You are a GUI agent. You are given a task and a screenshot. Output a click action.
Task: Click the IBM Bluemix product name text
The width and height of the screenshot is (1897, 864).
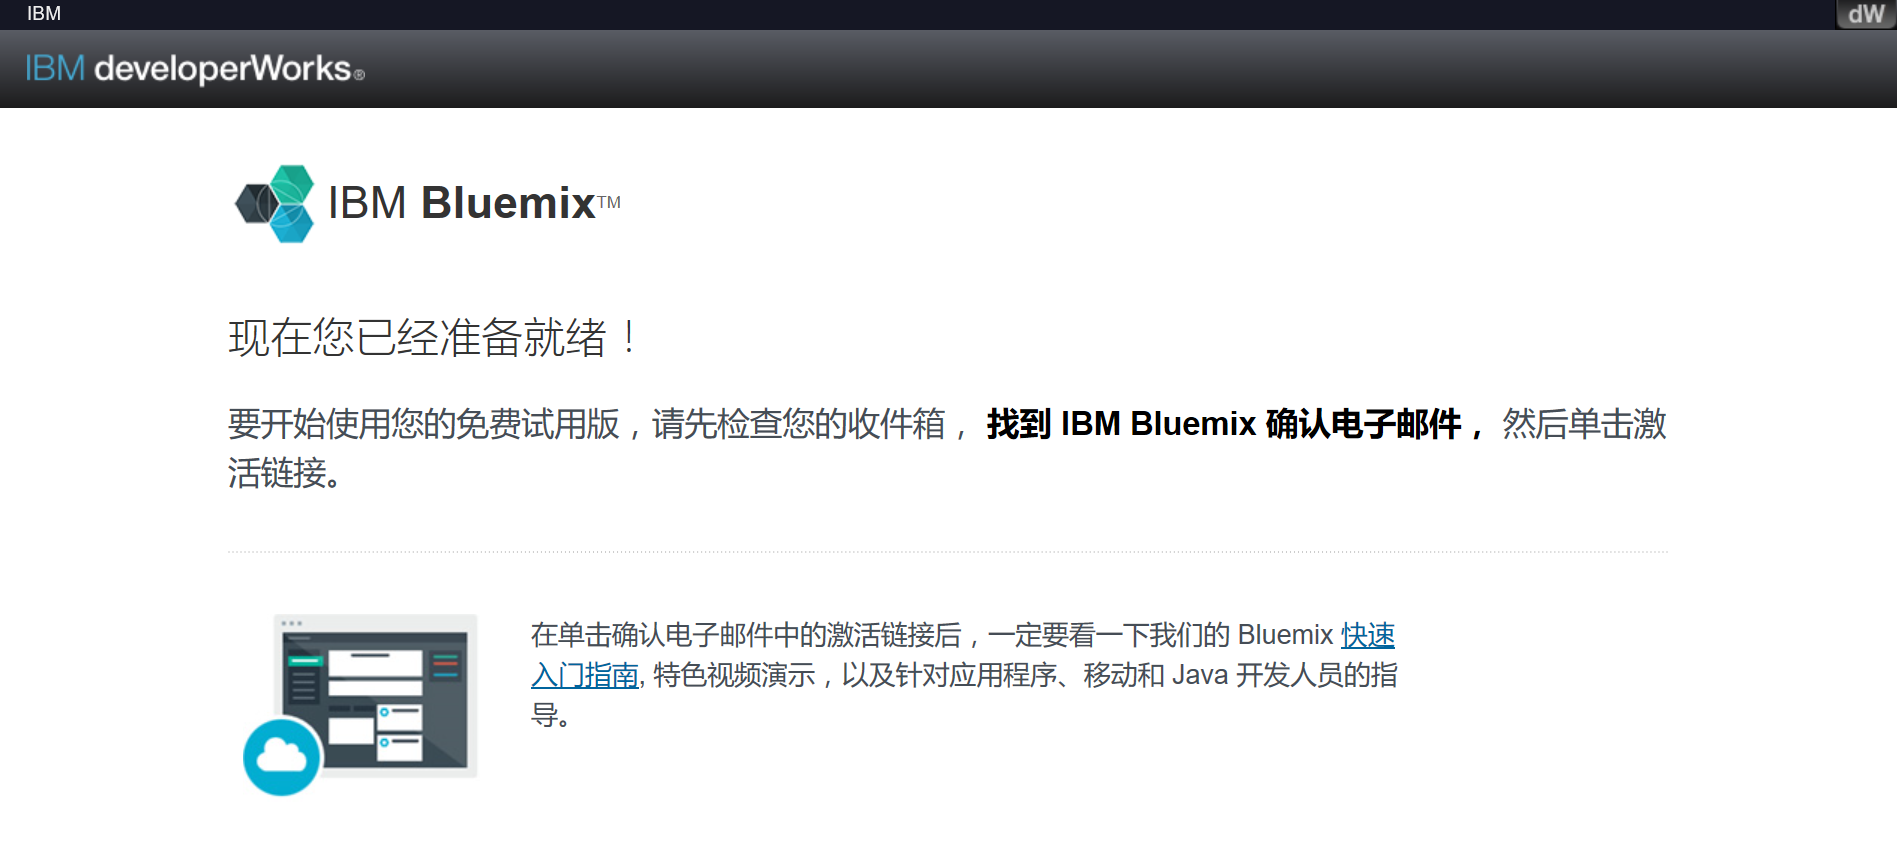(x=460, y=202)
